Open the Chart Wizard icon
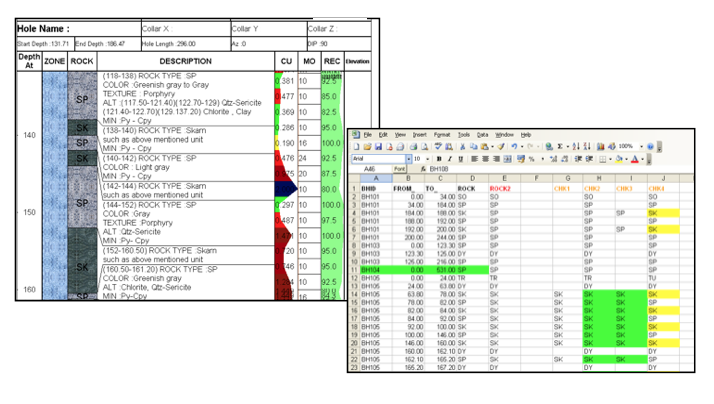The image size is (714, 404). pyautogui.click(x=599, y=147)
